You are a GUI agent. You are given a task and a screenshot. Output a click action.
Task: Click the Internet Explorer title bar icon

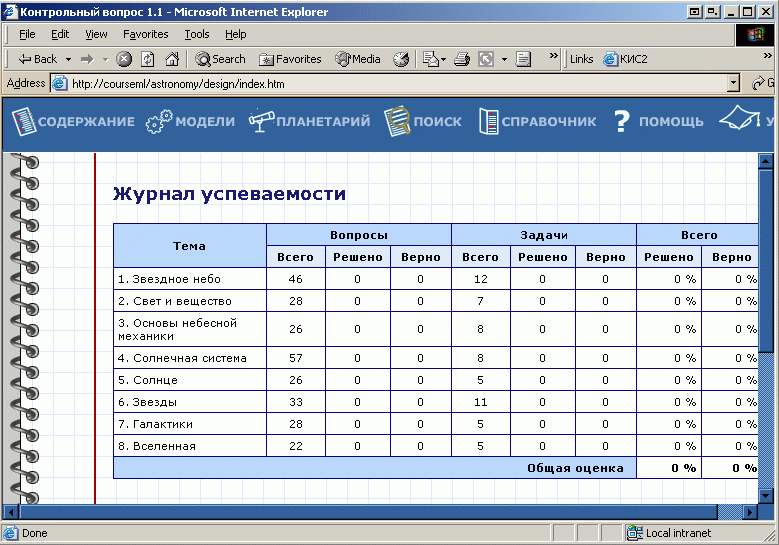pyautogui.click(x=10, y=11)
